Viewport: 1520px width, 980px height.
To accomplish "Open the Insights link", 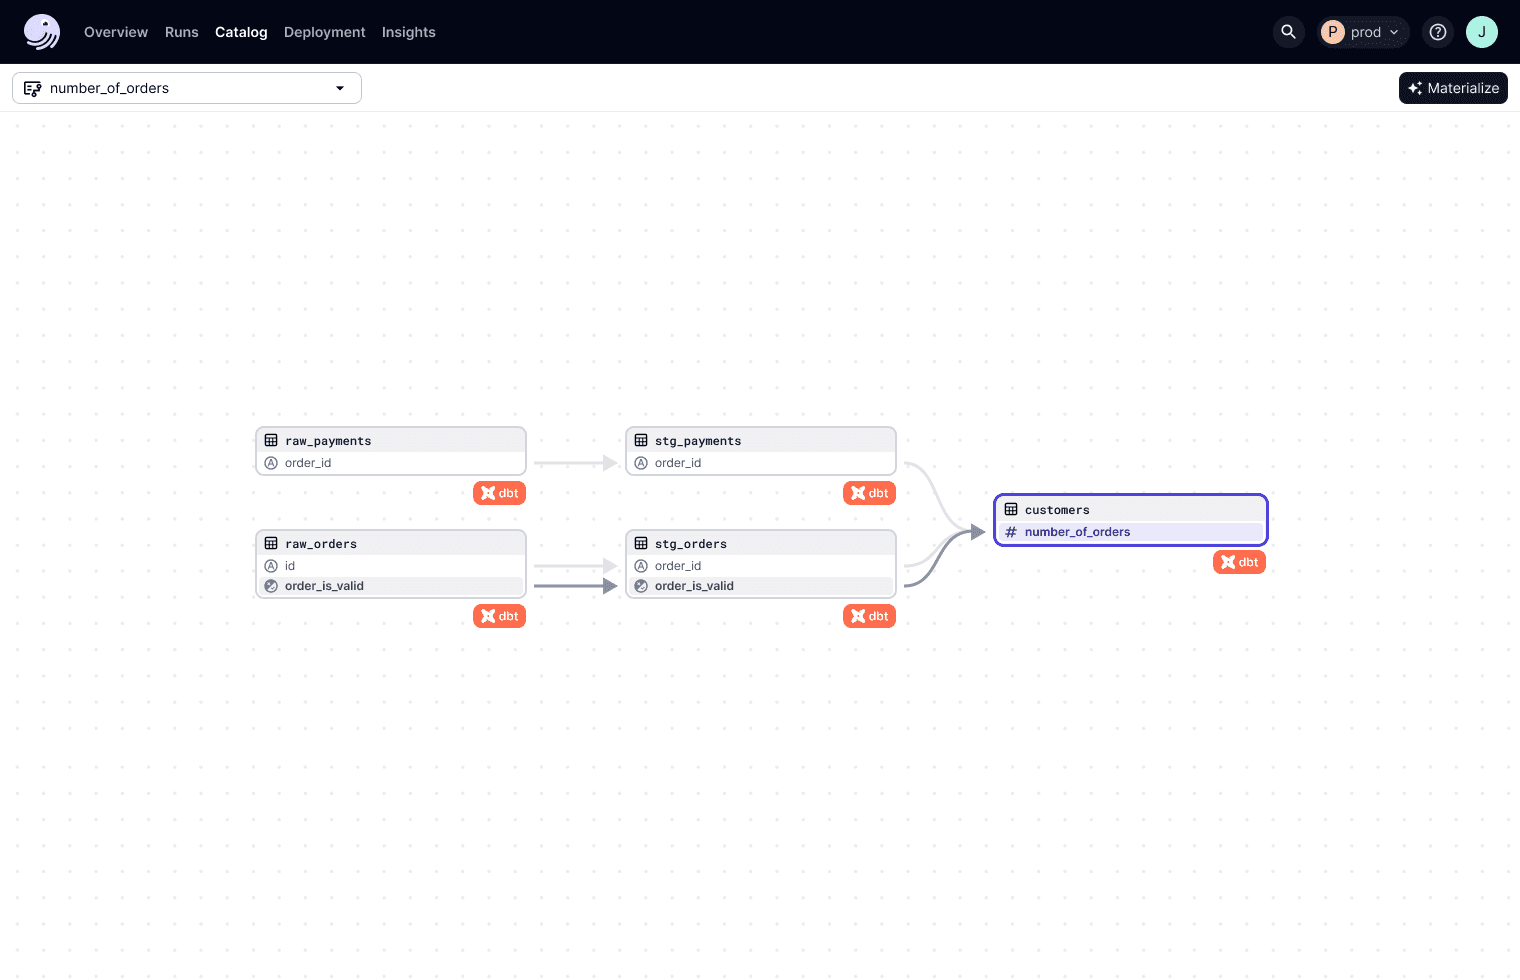I will (408, 32).
